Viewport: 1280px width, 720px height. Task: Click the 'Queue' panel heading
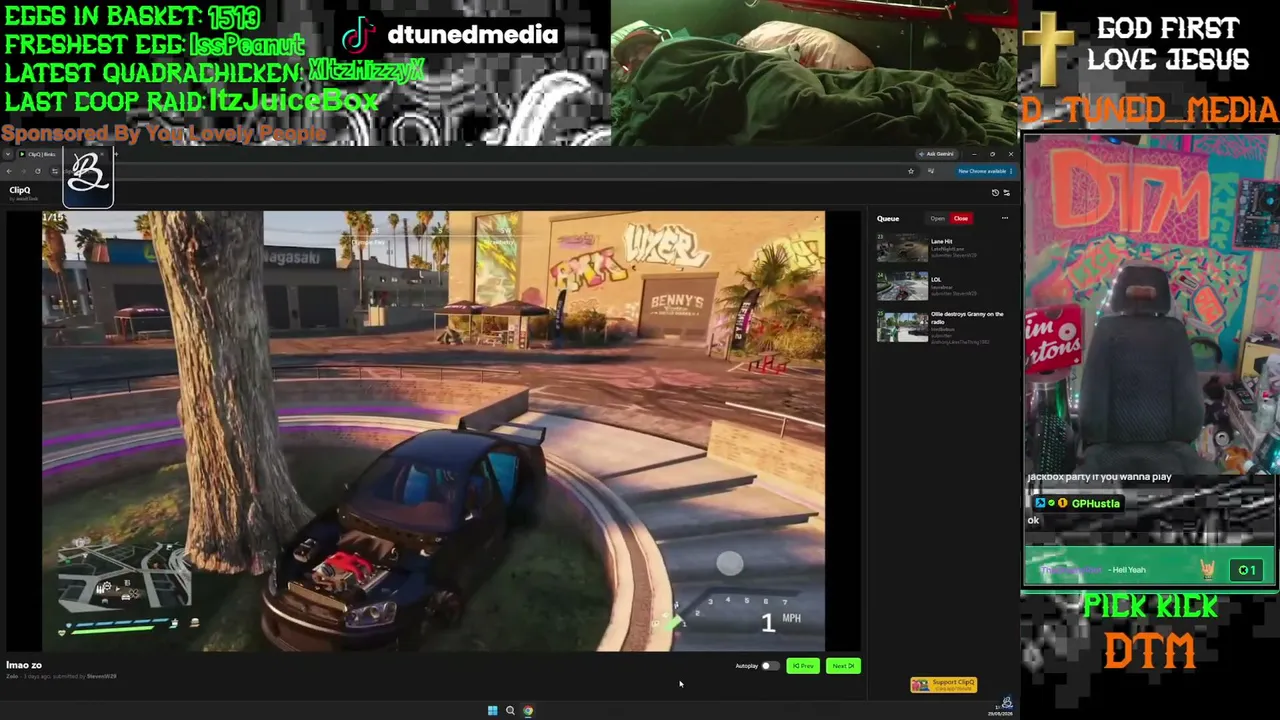click(888, 219)
